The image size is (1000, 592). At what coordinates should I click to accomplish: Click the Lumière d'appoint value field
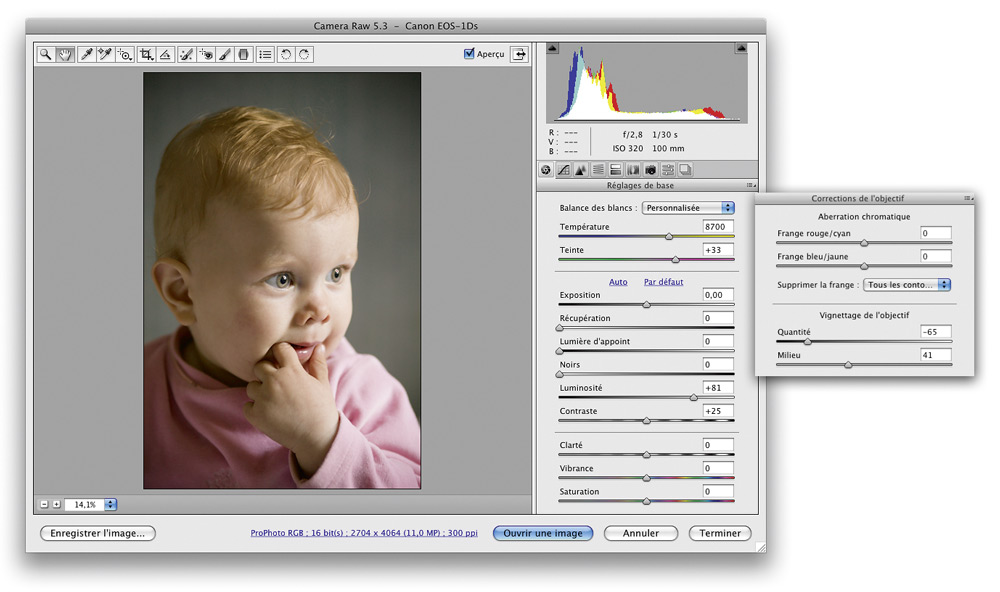[x=718, y=341]
